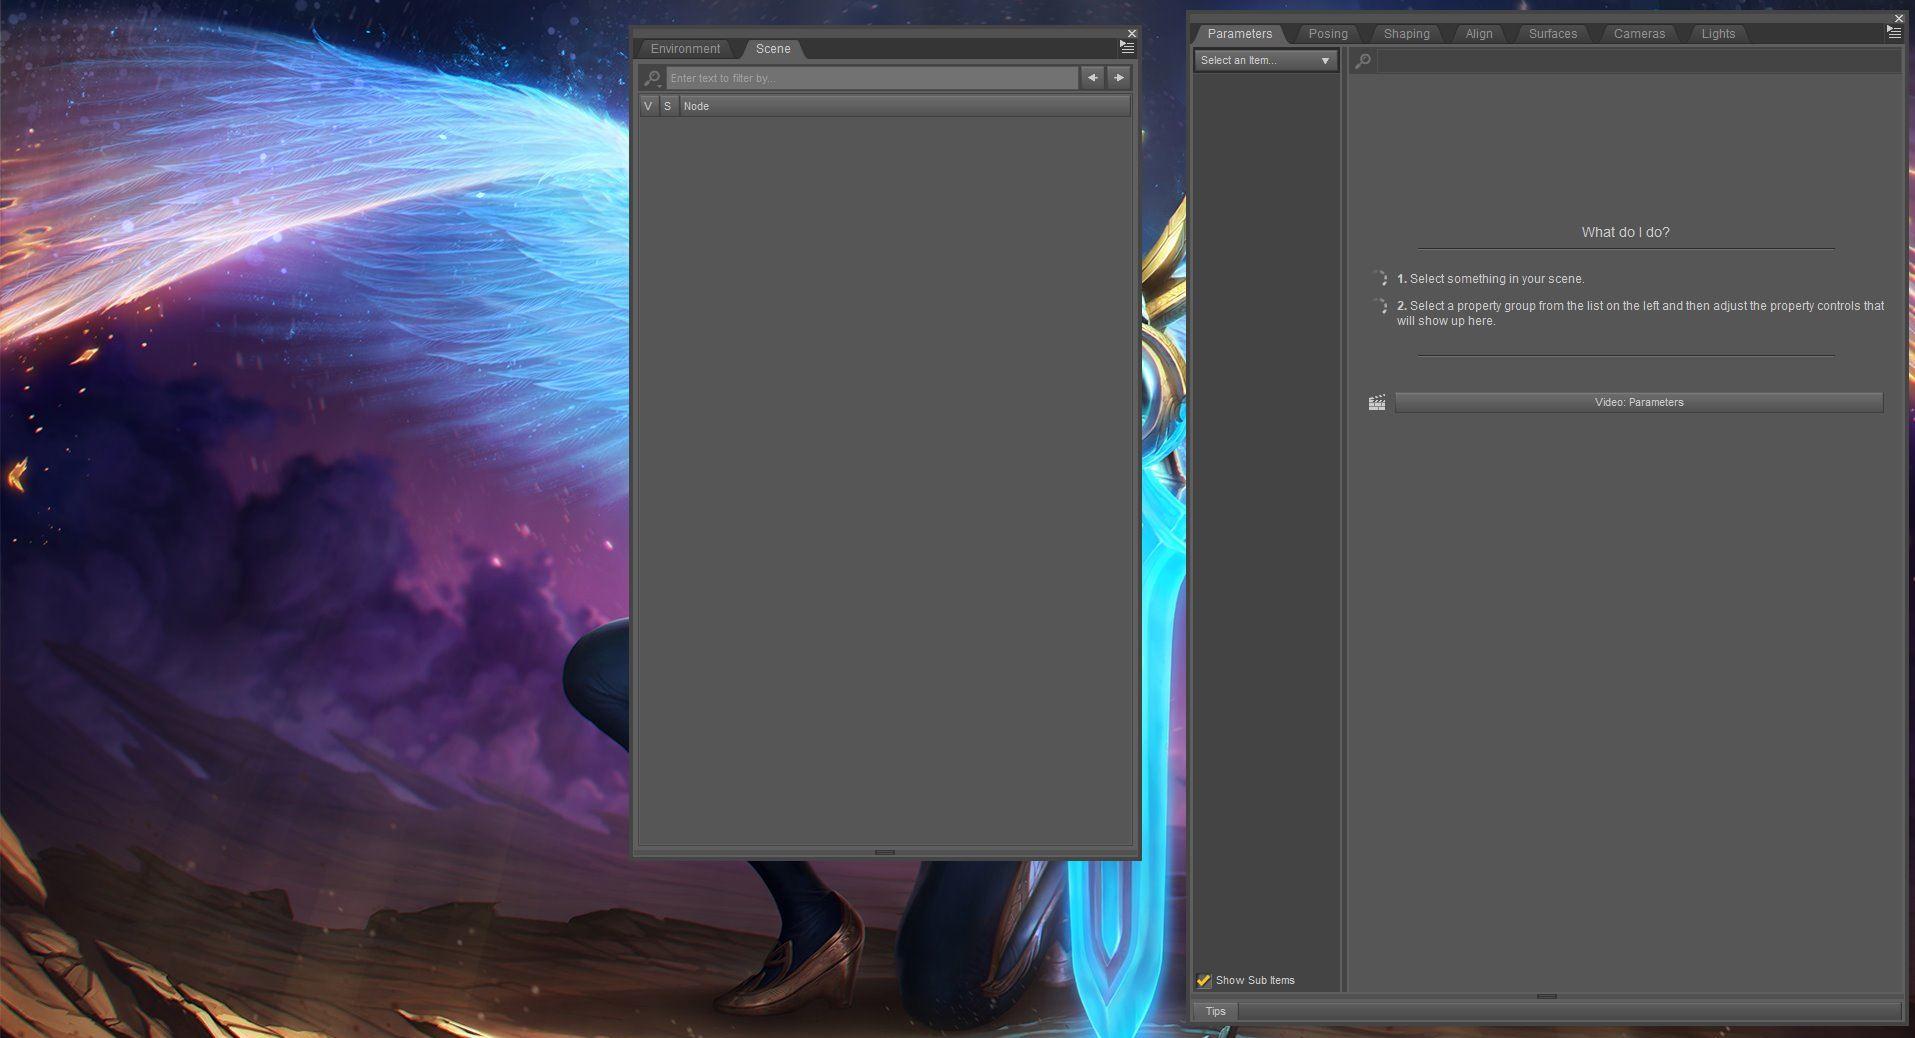Sort by the Node column header
The height and width of the screenshot is (1038, 1915).
coord(905,106)
